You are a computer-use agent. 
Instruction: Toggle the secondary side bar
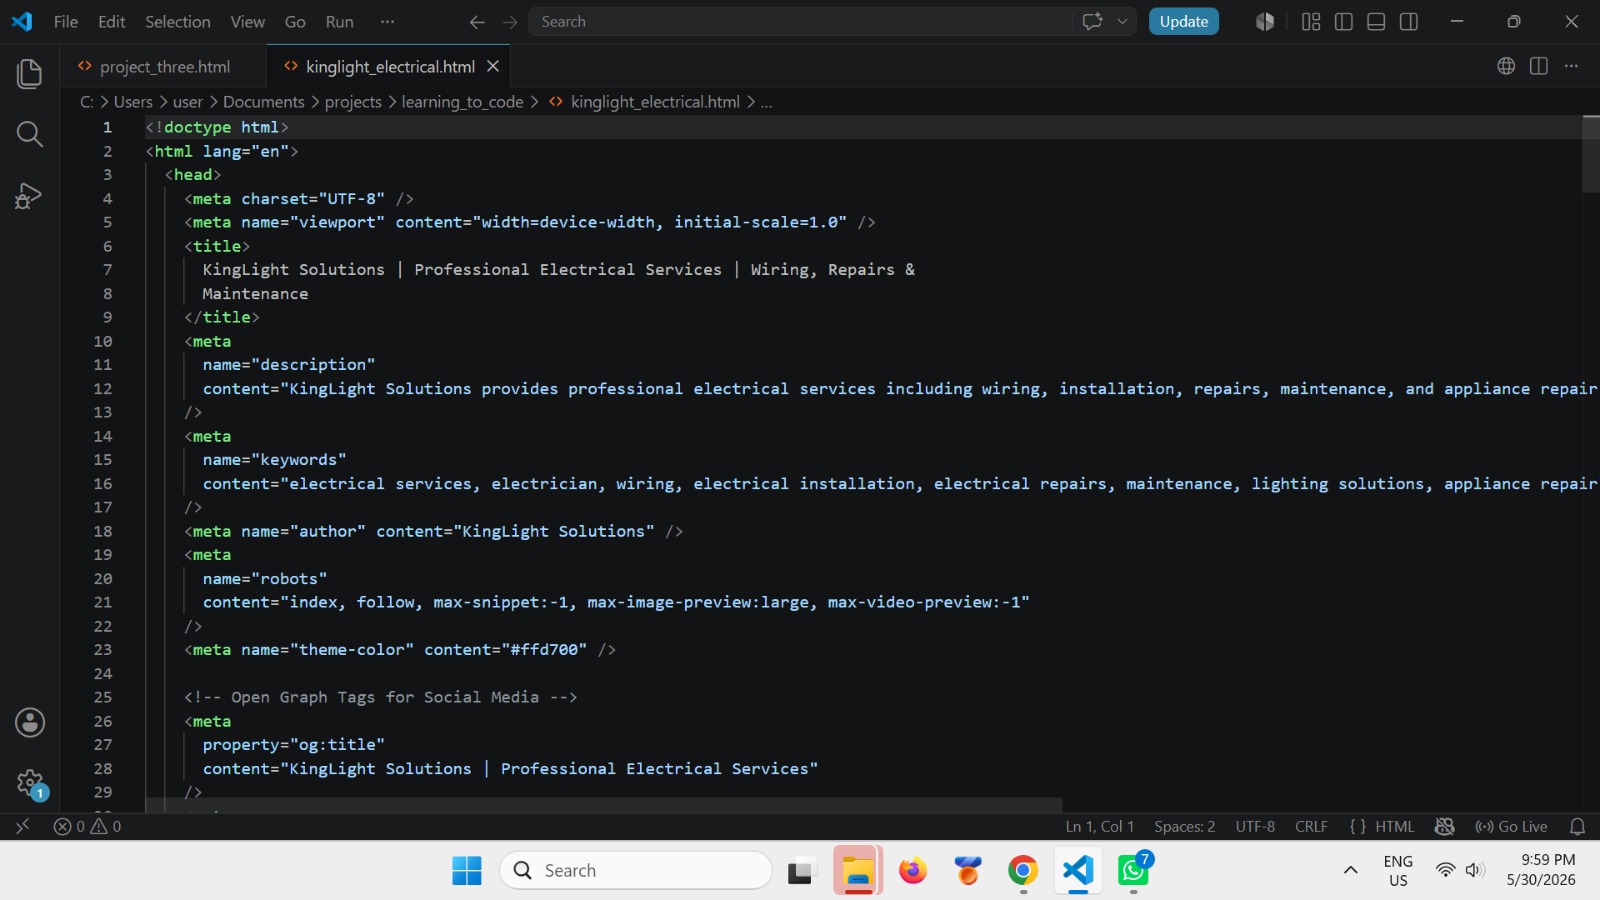tap(1409, 22)
